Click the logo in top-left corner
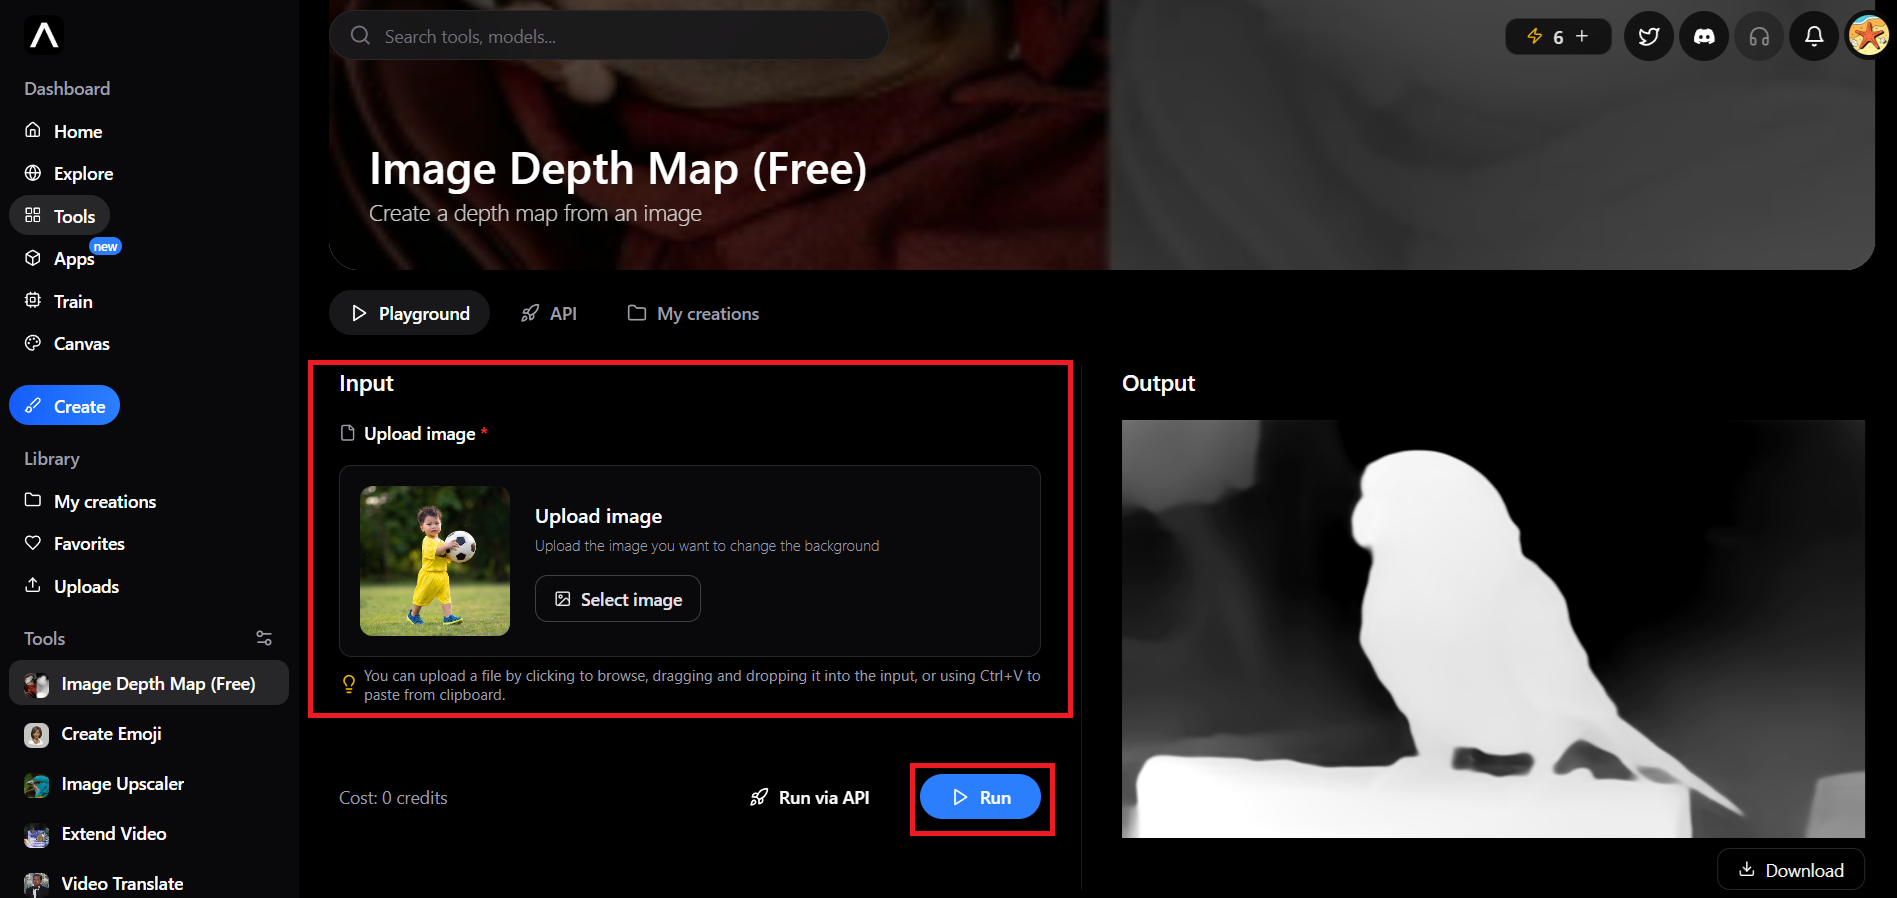 tap(44, 36)
